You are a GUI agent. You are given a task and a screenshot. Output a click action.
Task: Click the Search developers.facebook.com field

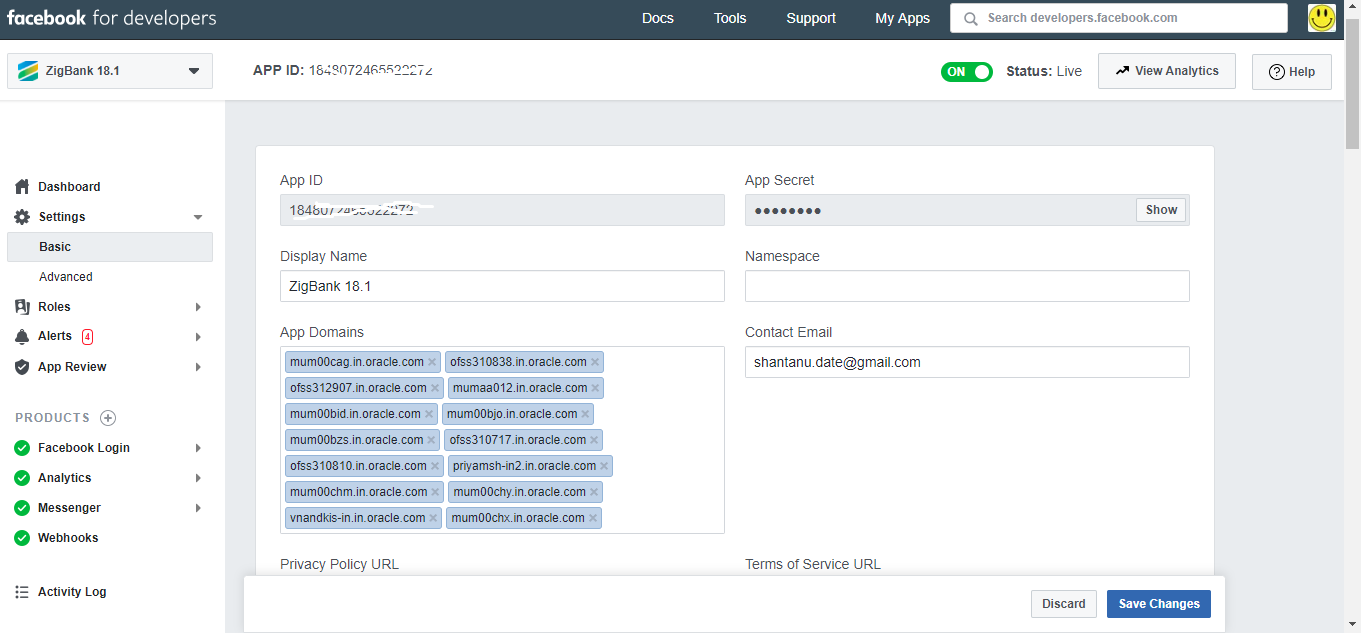[x=1119, y=18]
